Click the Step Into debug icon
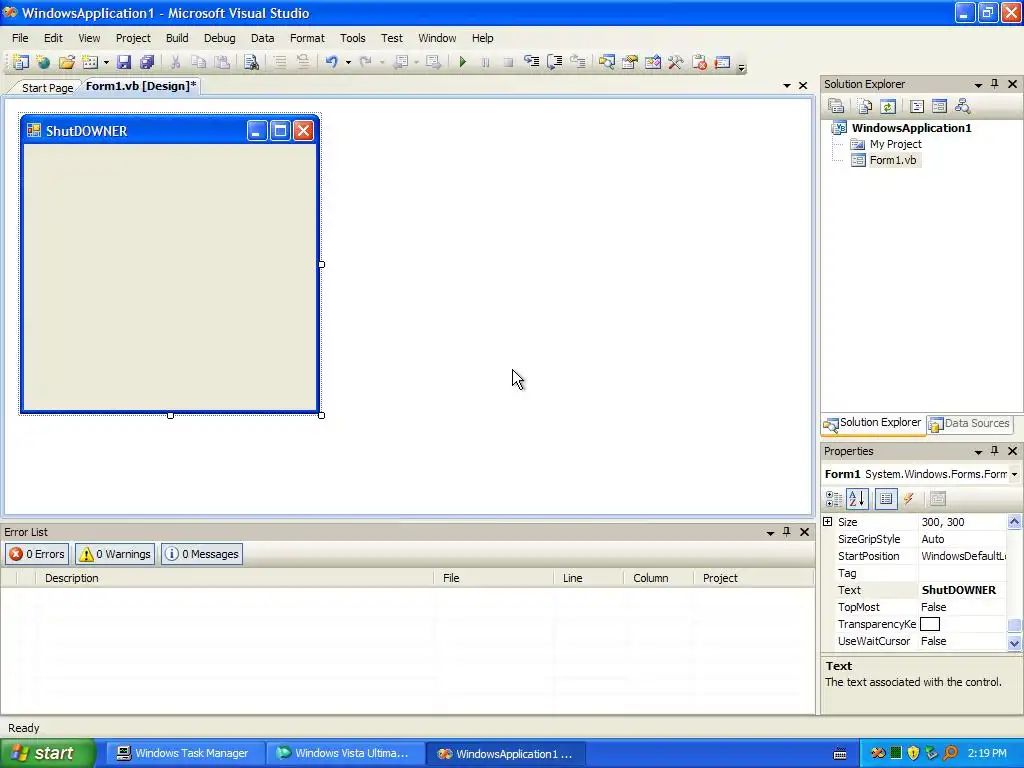This screenshot has height=768, width=1024. pos(532,62)
